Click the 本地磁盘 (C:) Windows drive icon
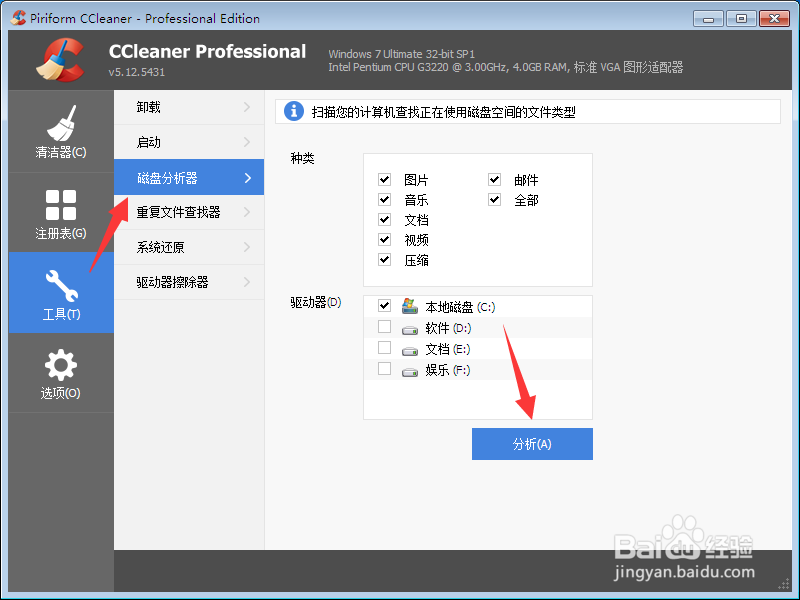The image size is (800, 600). pyautogui.click(x=409, y=306)
